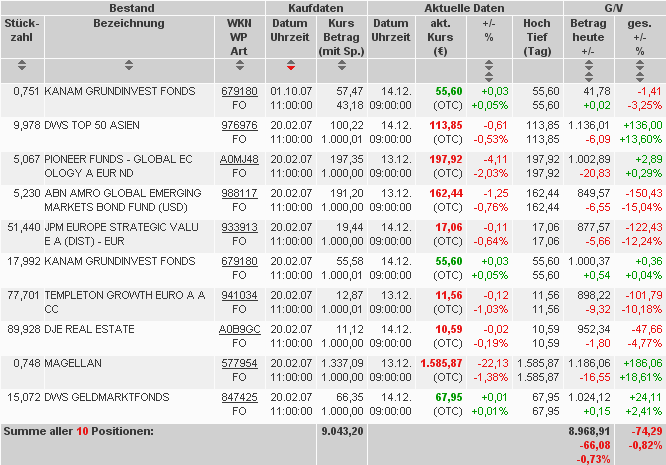Open WKN link 847425 for DWS Geldmarktfonds

click(239, 397)
